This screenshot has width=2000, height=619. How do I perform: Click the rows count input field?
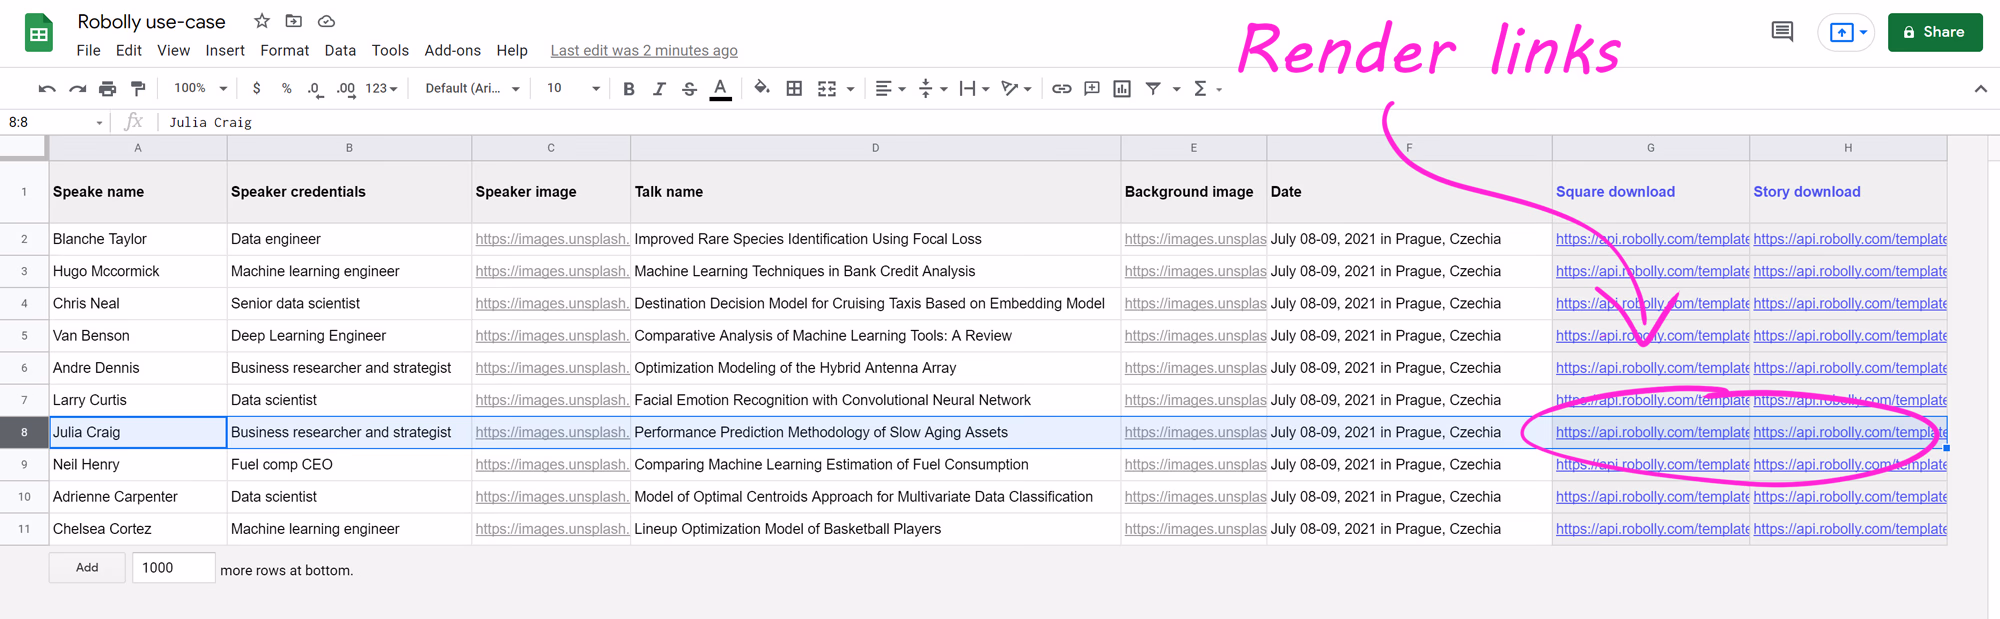point(172,568)
